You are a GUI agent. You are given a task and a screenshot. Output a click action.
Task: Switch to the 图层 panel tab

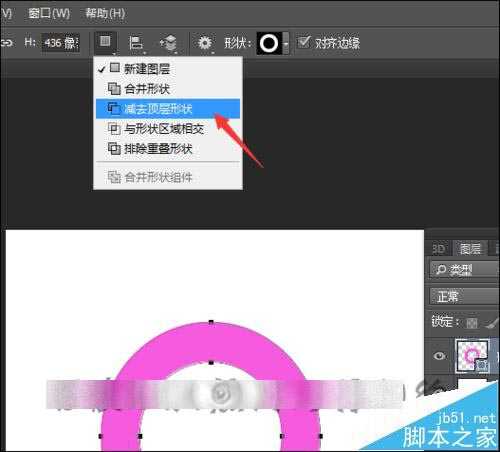pos(470,249)
